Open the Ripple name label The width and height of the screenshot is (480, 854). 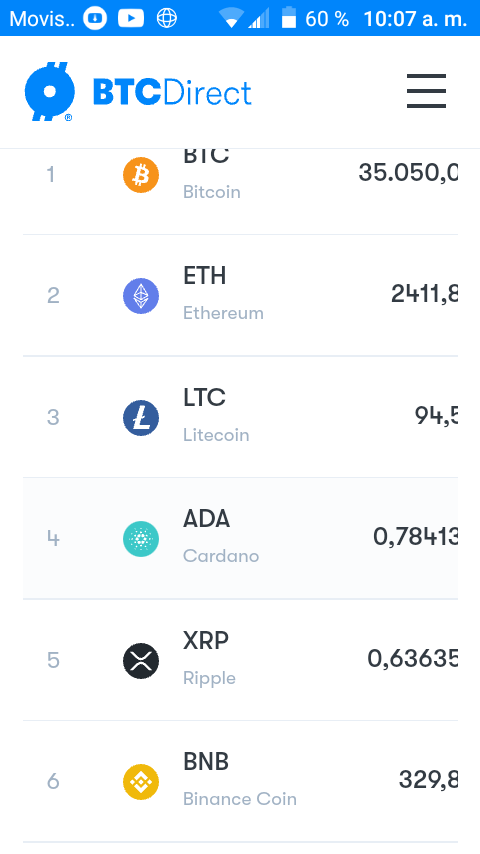tap(209, 678)
